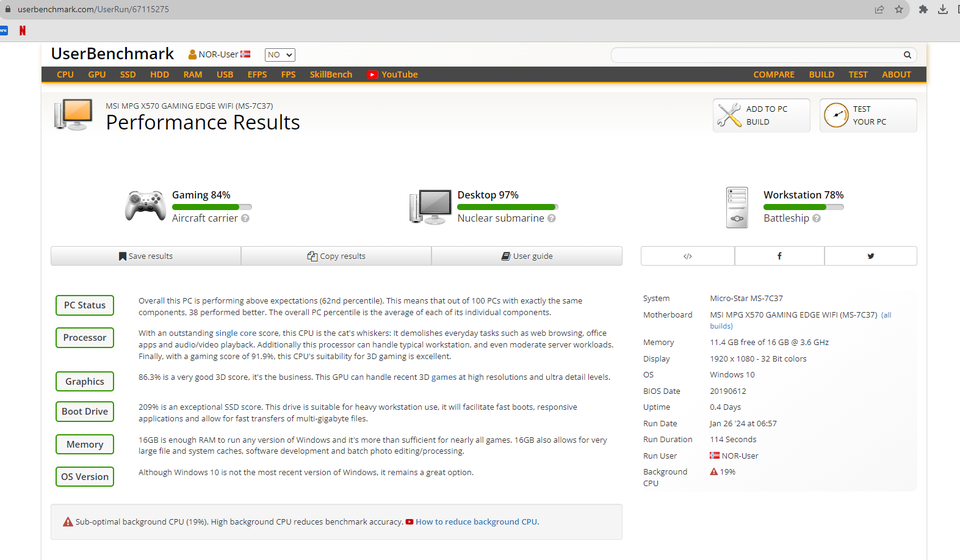Click the Desktop 97% progress bar
The image size is (960, 560).
(x=508, y=207)
